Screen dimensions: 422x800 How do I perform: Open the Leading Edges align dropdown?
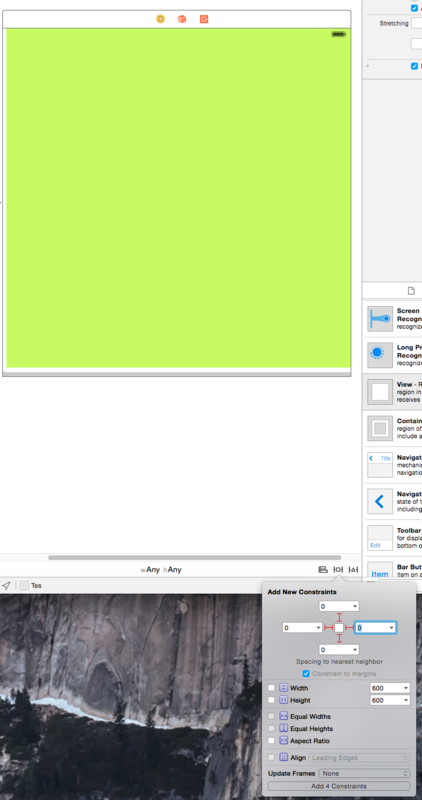[359, 758]
